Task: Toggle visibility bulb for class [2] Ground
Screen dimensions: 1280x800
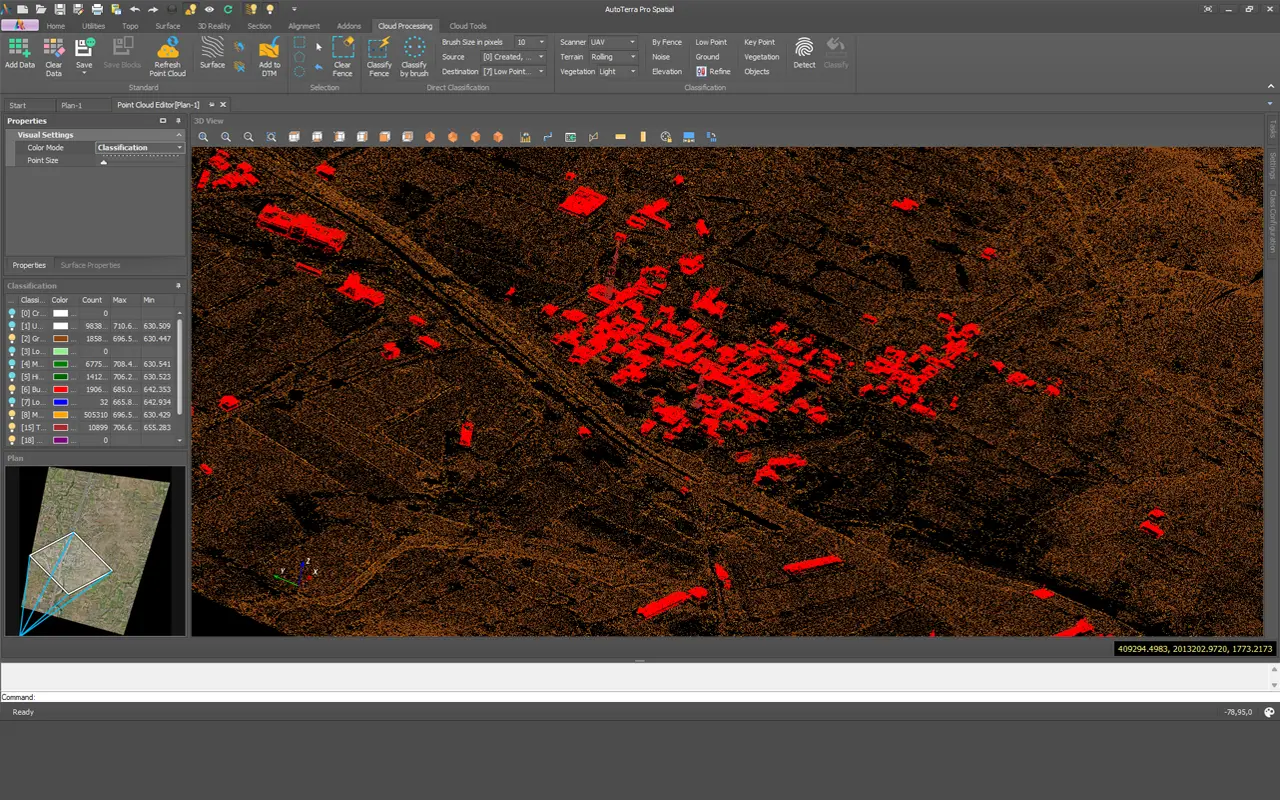Action: [x=12, y=339]
